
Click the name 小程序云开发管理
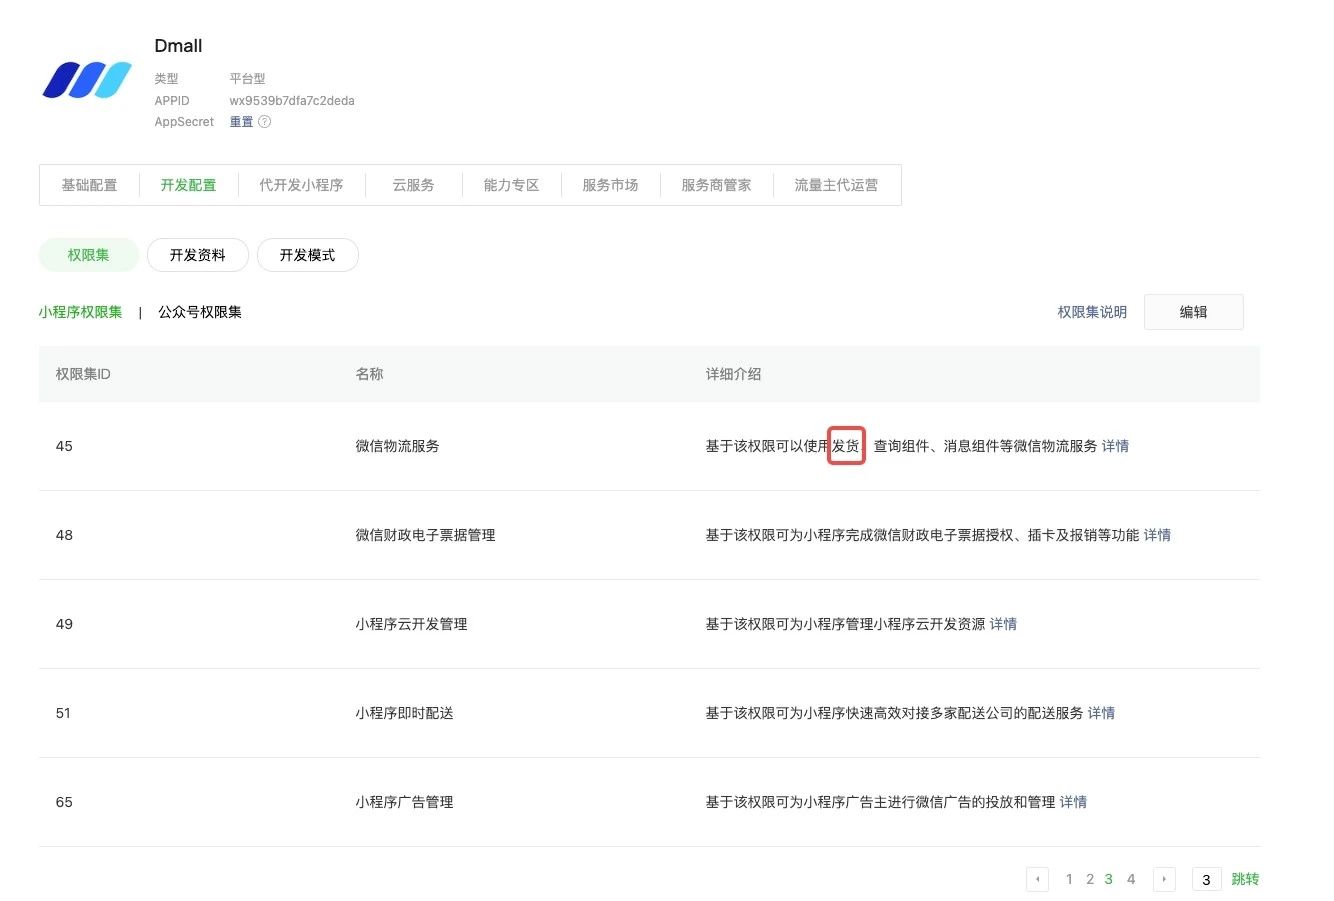pos(411,624)
